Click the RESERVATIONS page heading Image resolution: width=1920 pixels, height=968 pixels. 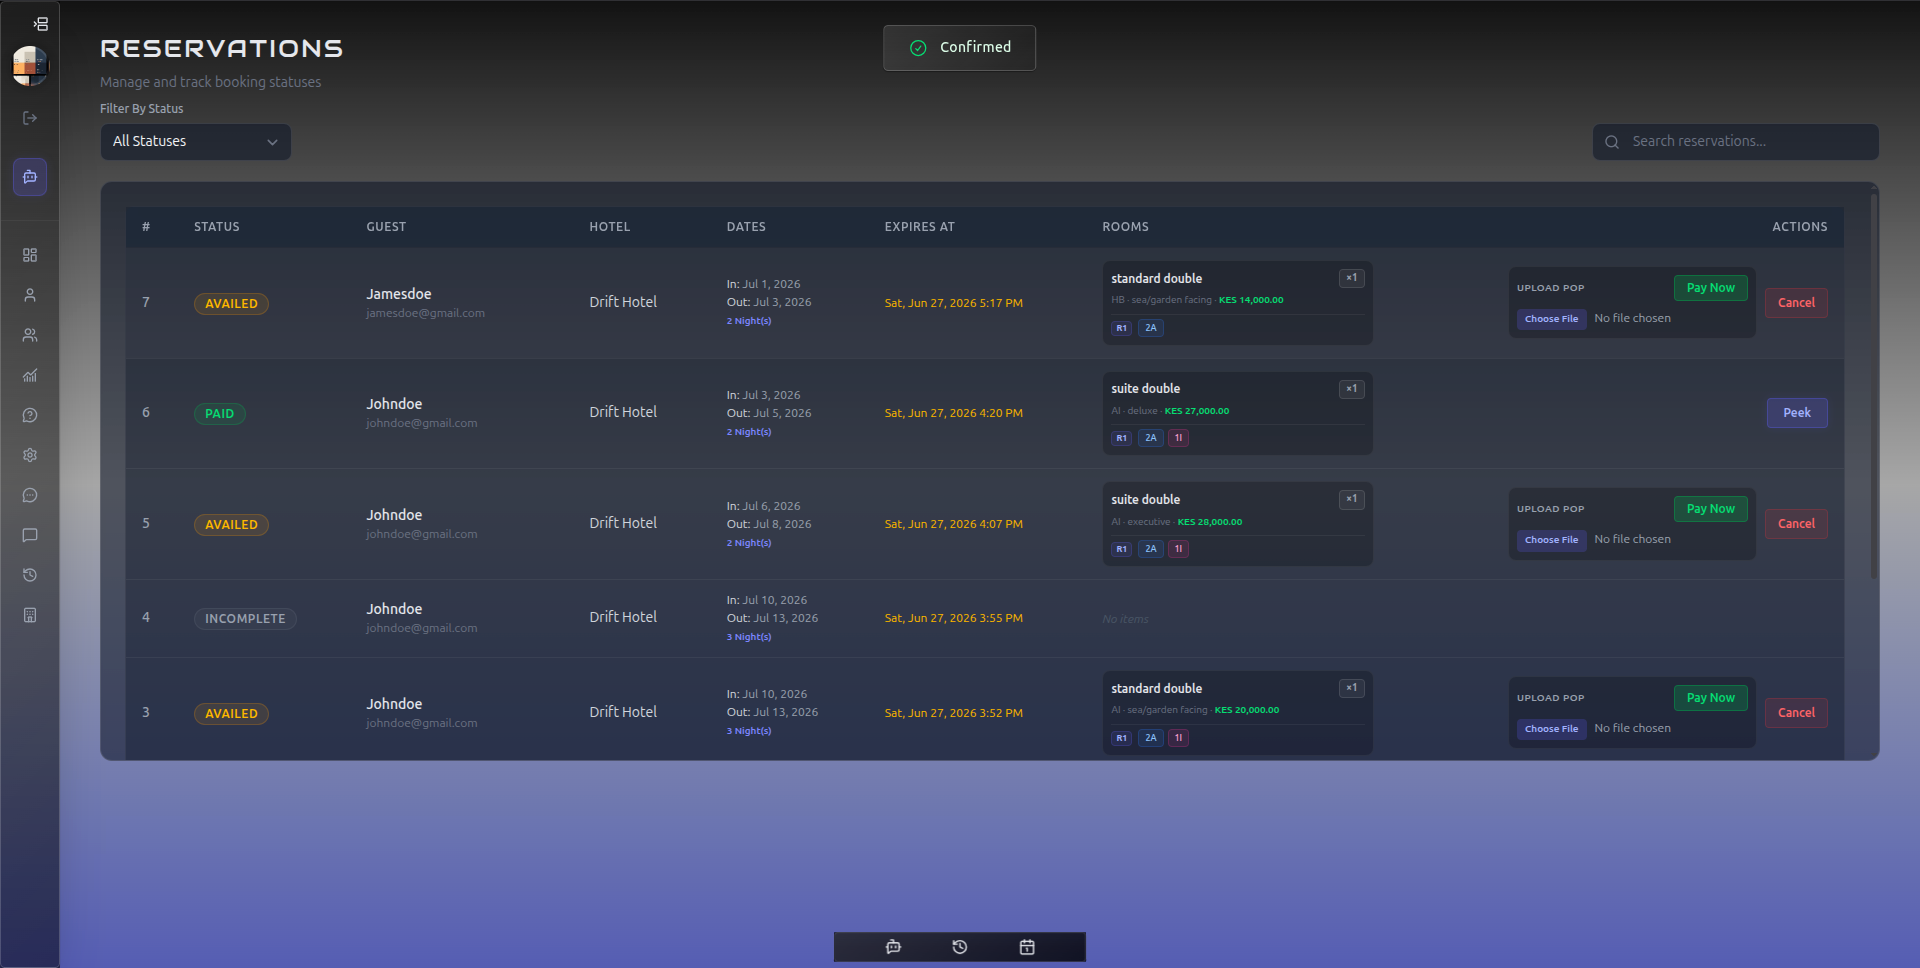click(222, 48)
